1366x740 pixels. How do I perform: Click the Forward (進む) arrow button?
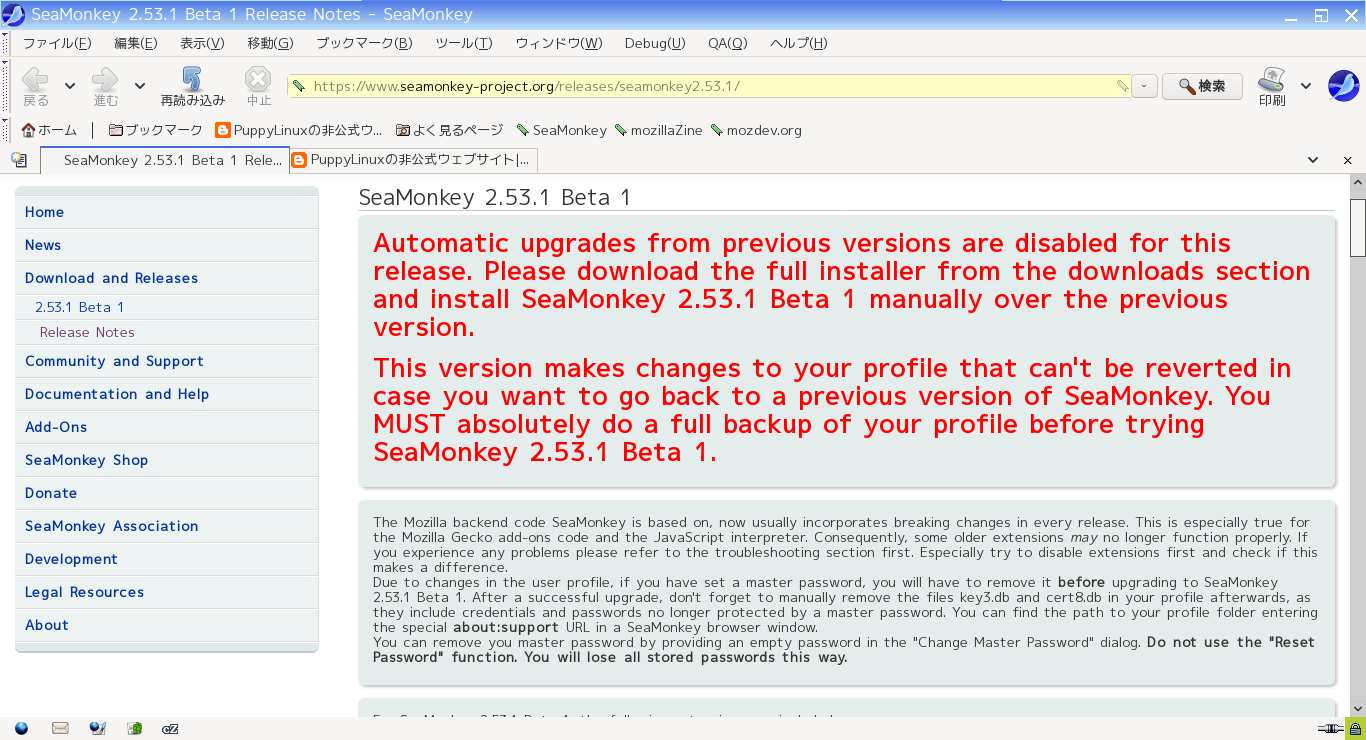coord(105,86)
